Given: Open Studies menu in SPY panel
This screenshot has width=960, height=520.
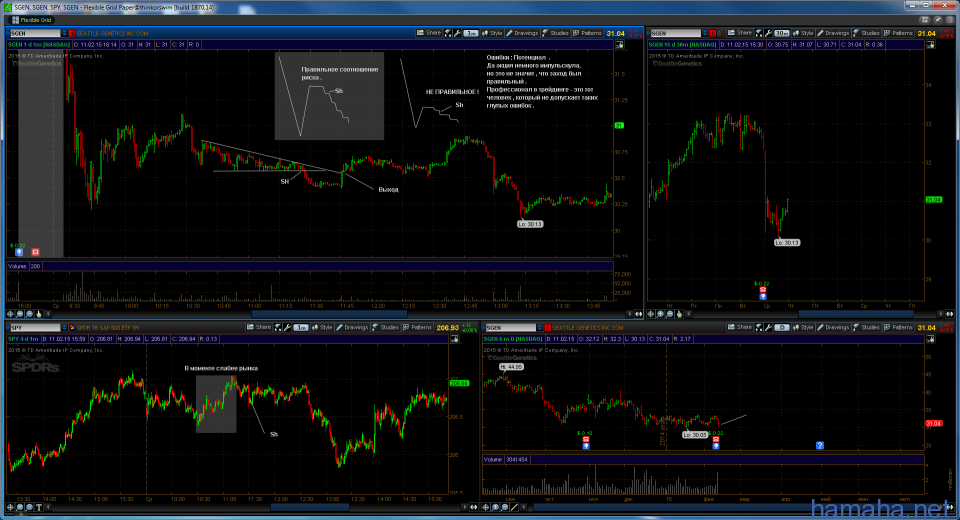Looking at the screenshot, I should tap(385, 328).
